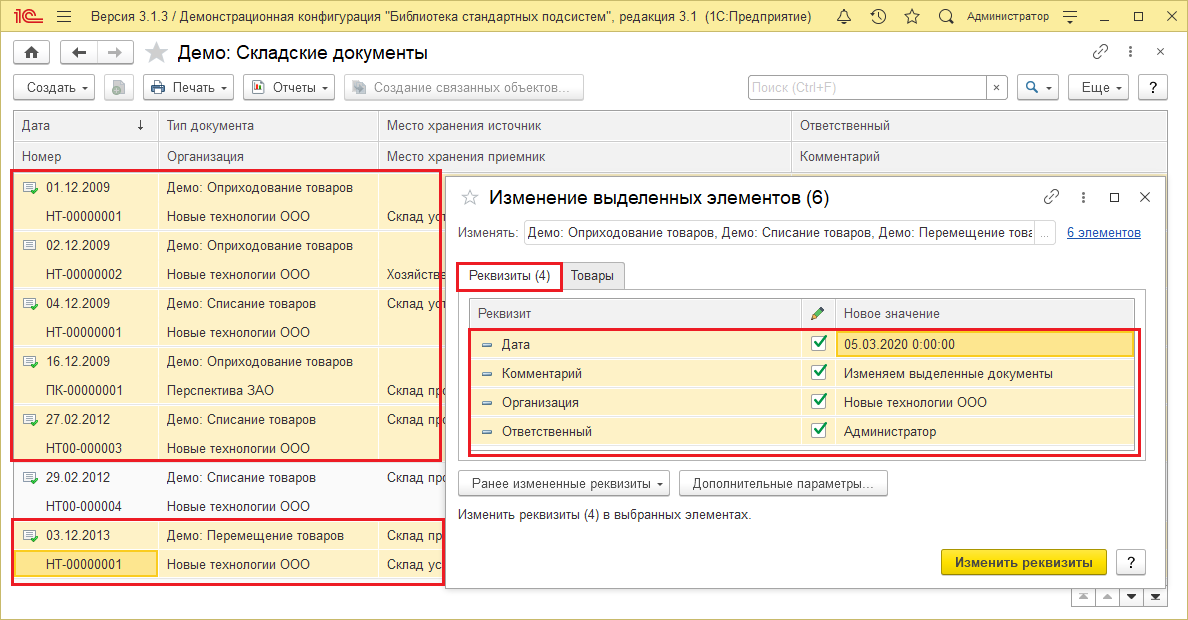Click the pencil column header icon
Viewport: 1188px width, 620px height.
tap(818, 313)
